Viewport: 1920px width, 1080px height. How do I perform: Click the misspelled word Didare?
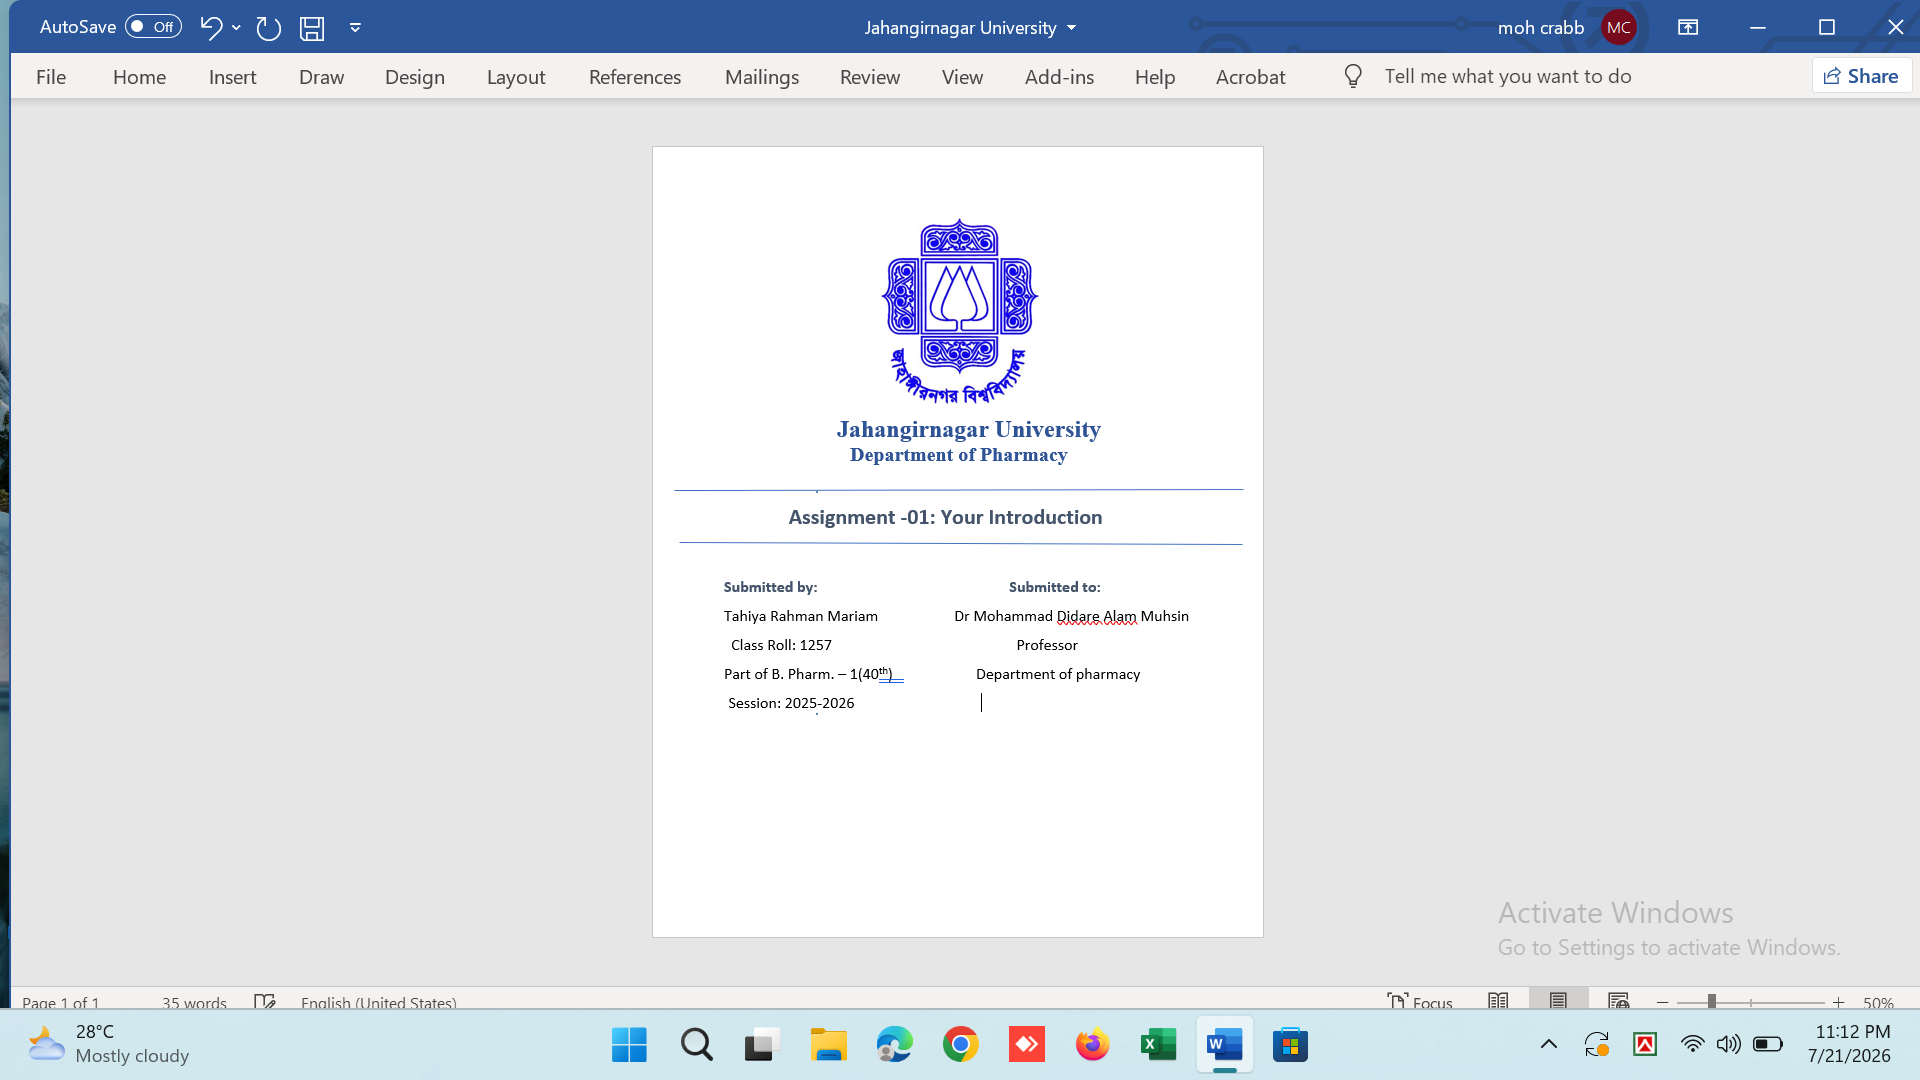tap(1077, 616)
